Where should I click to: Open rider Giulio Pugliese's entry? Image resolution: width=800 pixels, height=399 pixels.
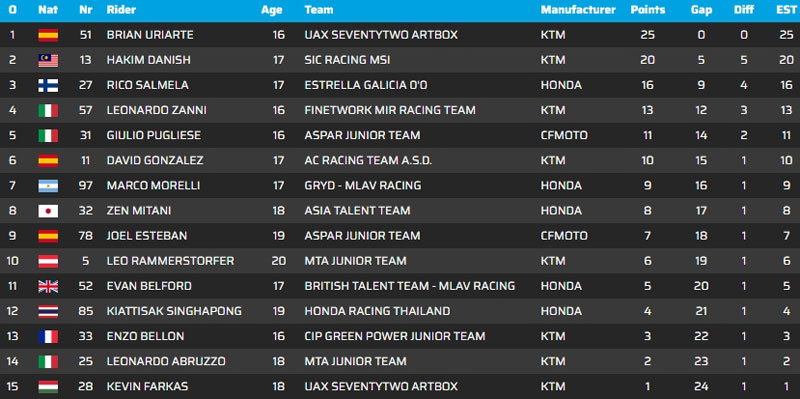click(154, 136)
